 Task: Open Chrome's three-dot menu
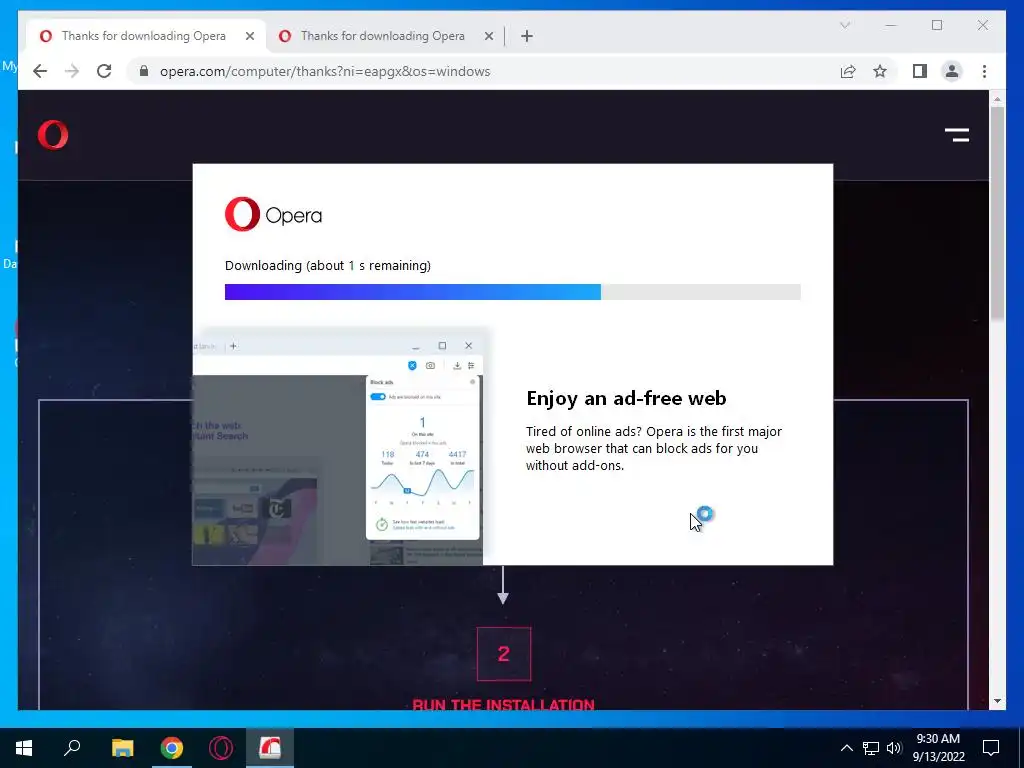coord(984,71)
